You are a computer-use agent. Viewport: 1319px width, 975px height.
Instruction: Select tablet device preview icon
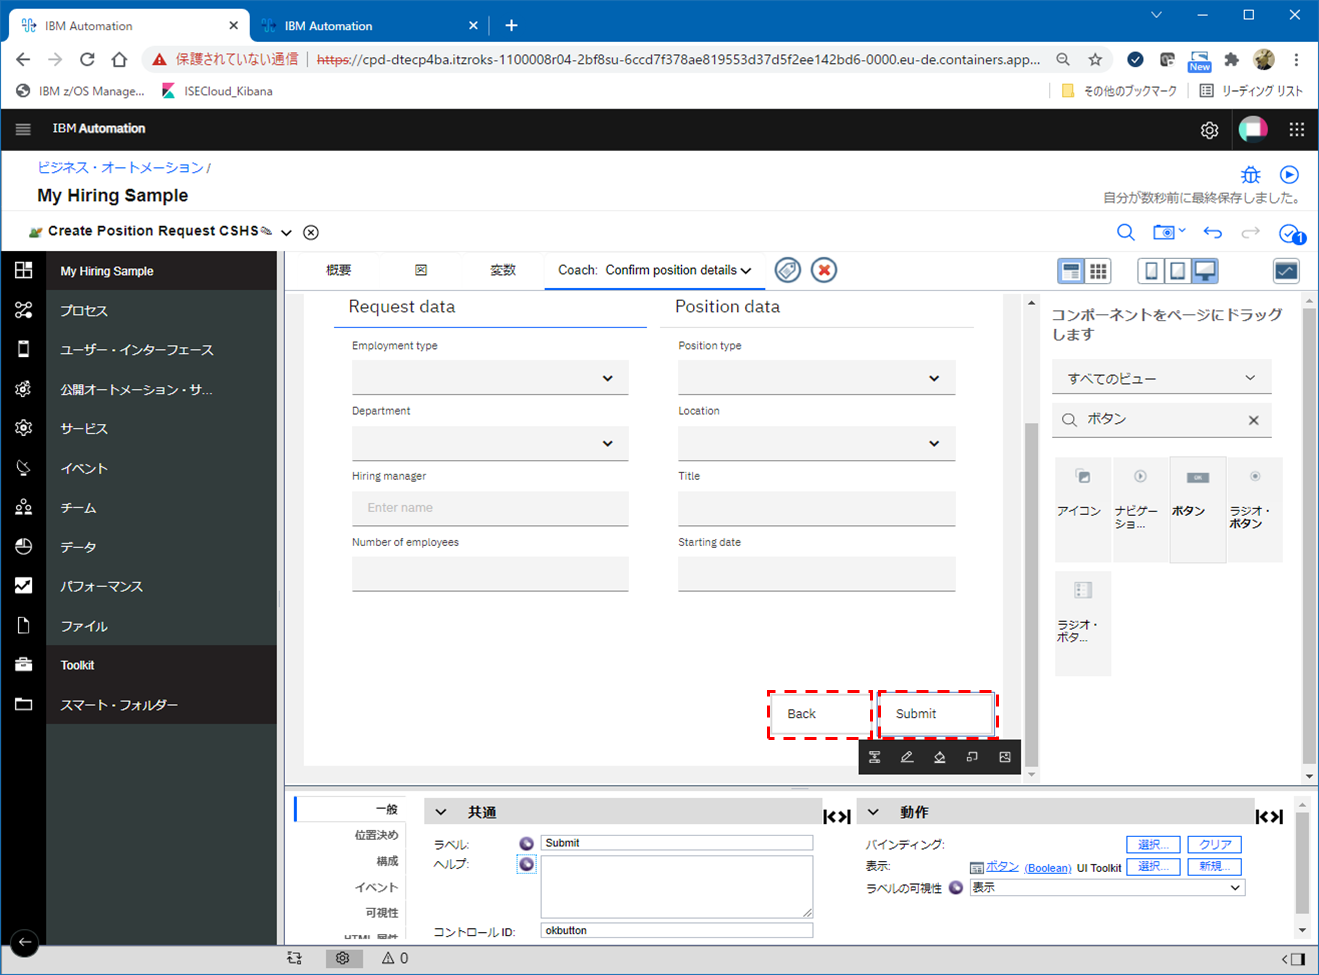(x=1177, y=271)
